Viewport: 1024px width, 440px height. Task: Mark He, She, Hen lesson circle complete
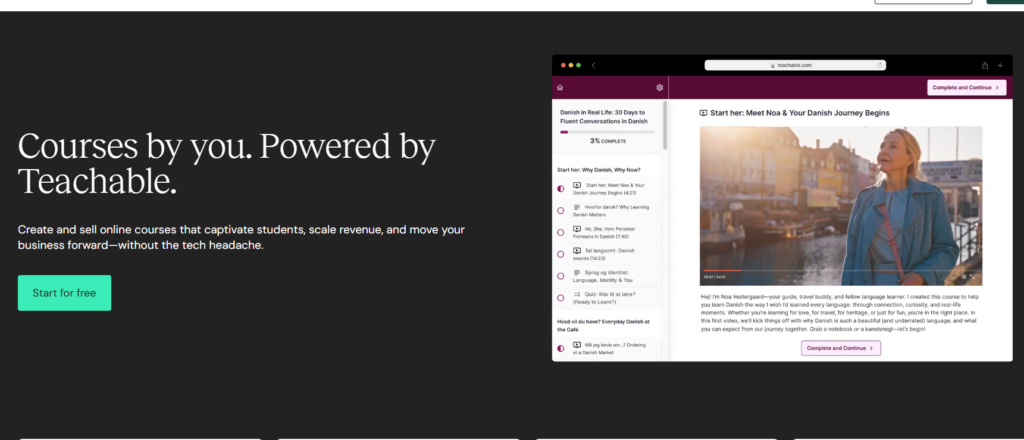pyautogui.click(x=560, y=232)
